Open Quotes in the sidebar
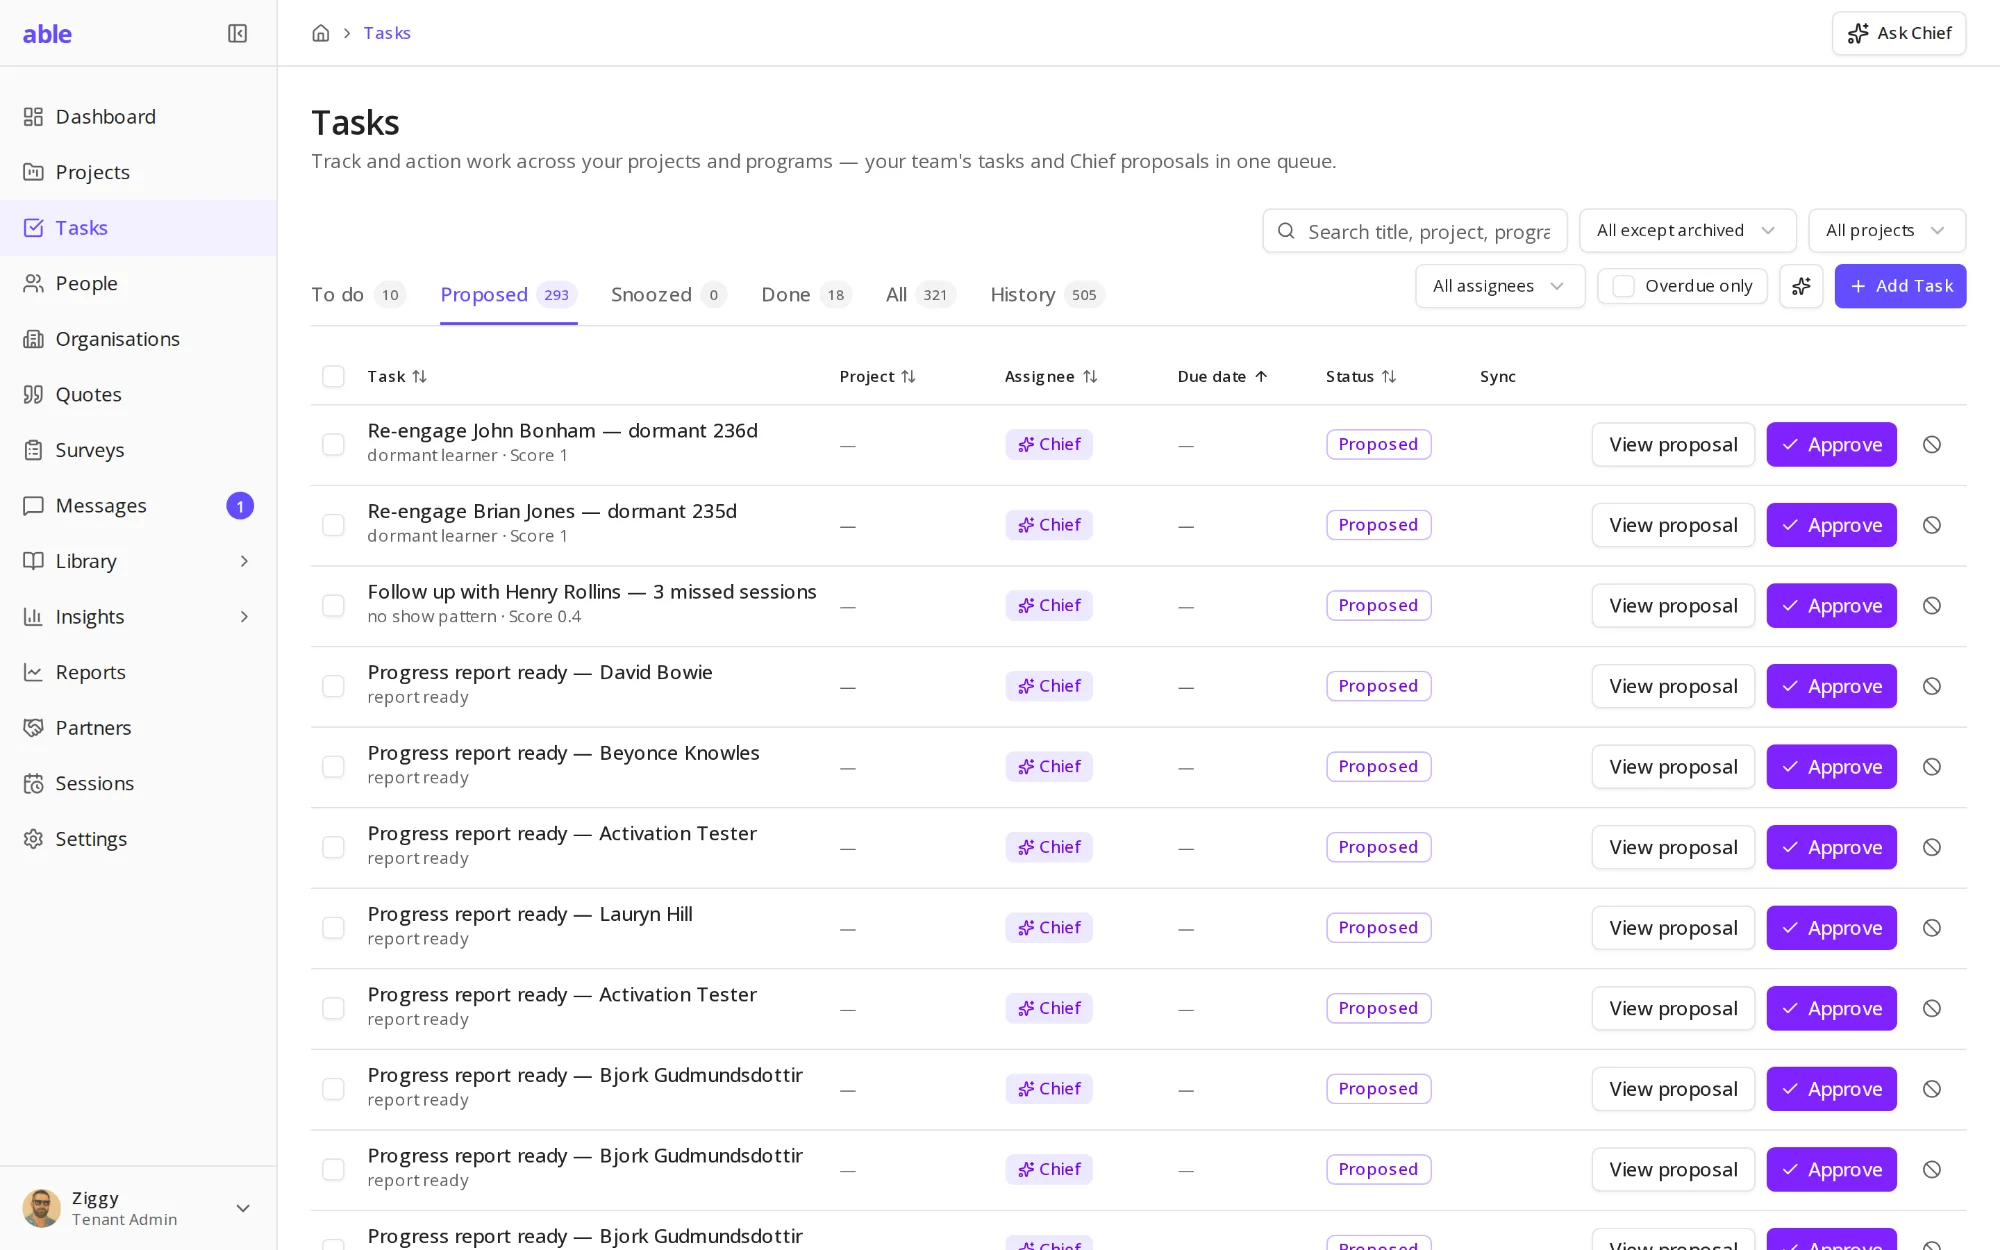The height and width of the screenshot is (1250, 2000). tap(138, 394)
